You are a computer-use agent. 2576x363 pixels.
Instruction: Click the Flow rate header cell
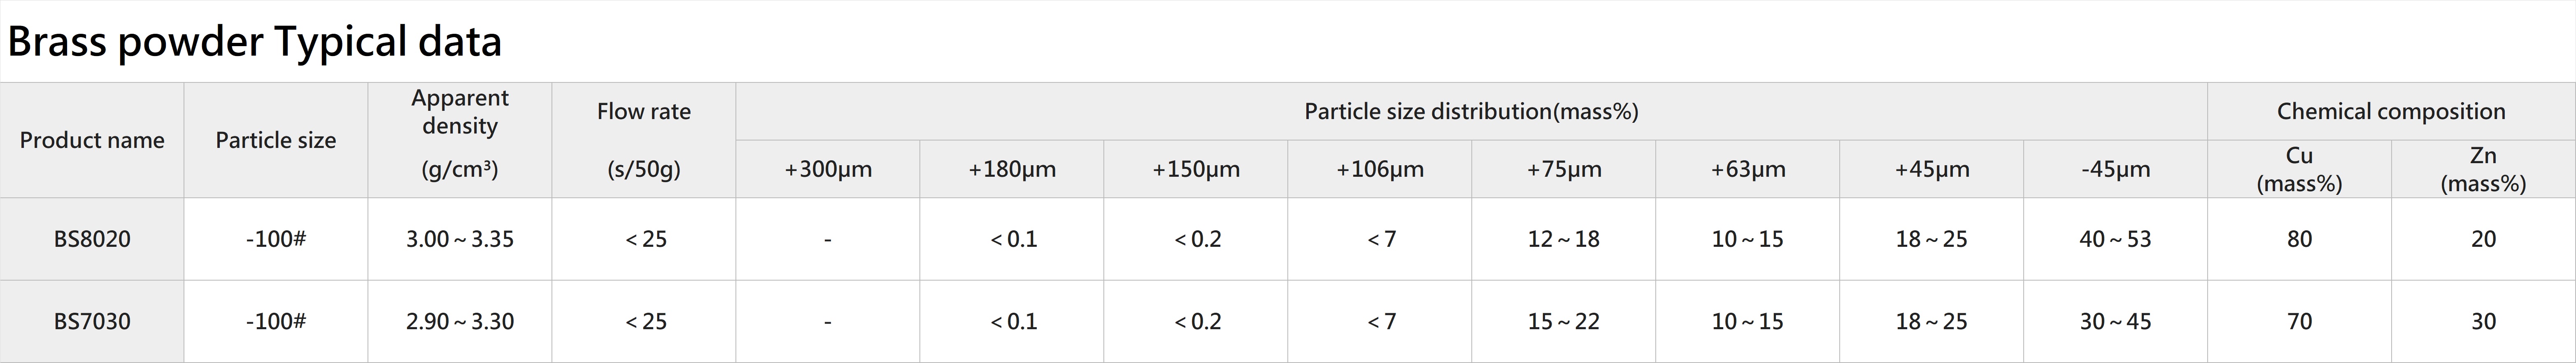click(644, 140)
